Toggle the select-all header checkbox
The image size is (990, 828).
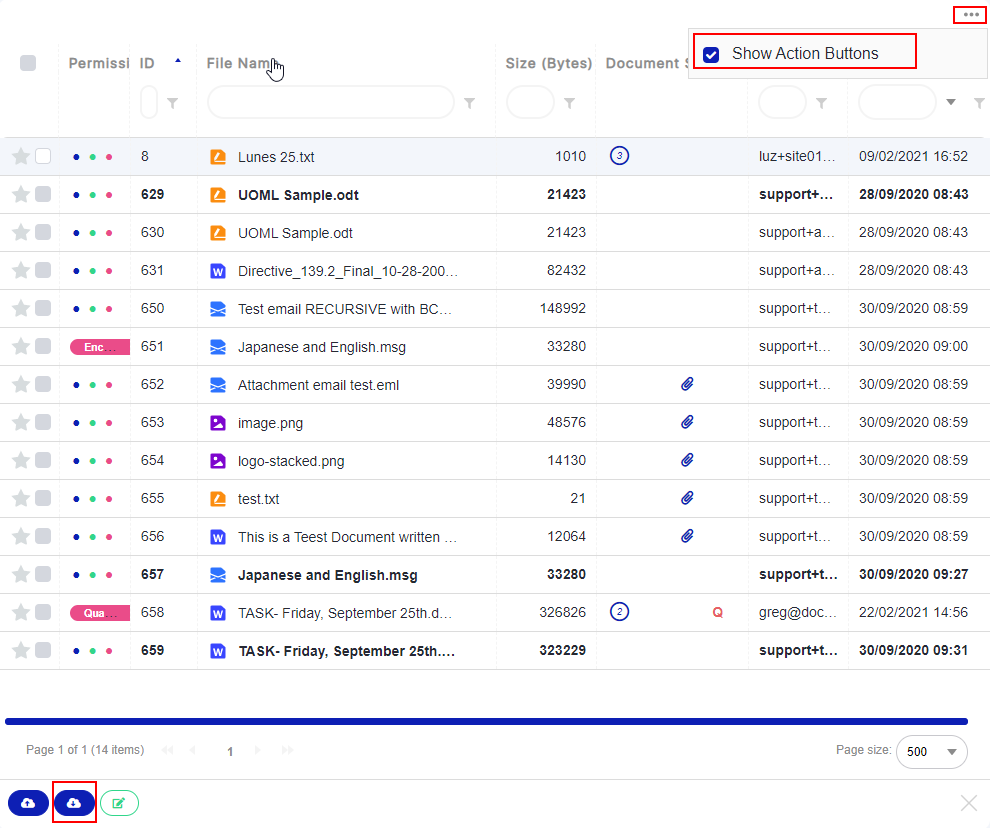[28, 63]
